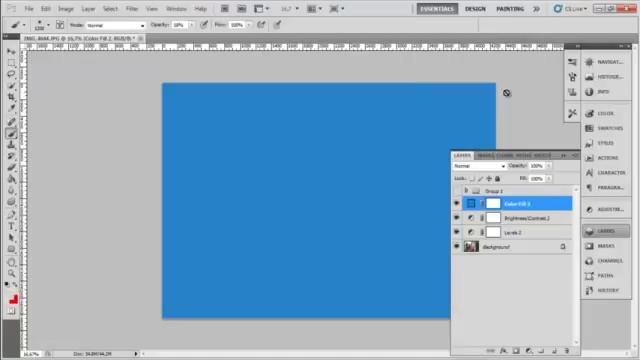Click the add layer mask icon
The height and width of the screenshot is (360, 640).
(516, 351)
